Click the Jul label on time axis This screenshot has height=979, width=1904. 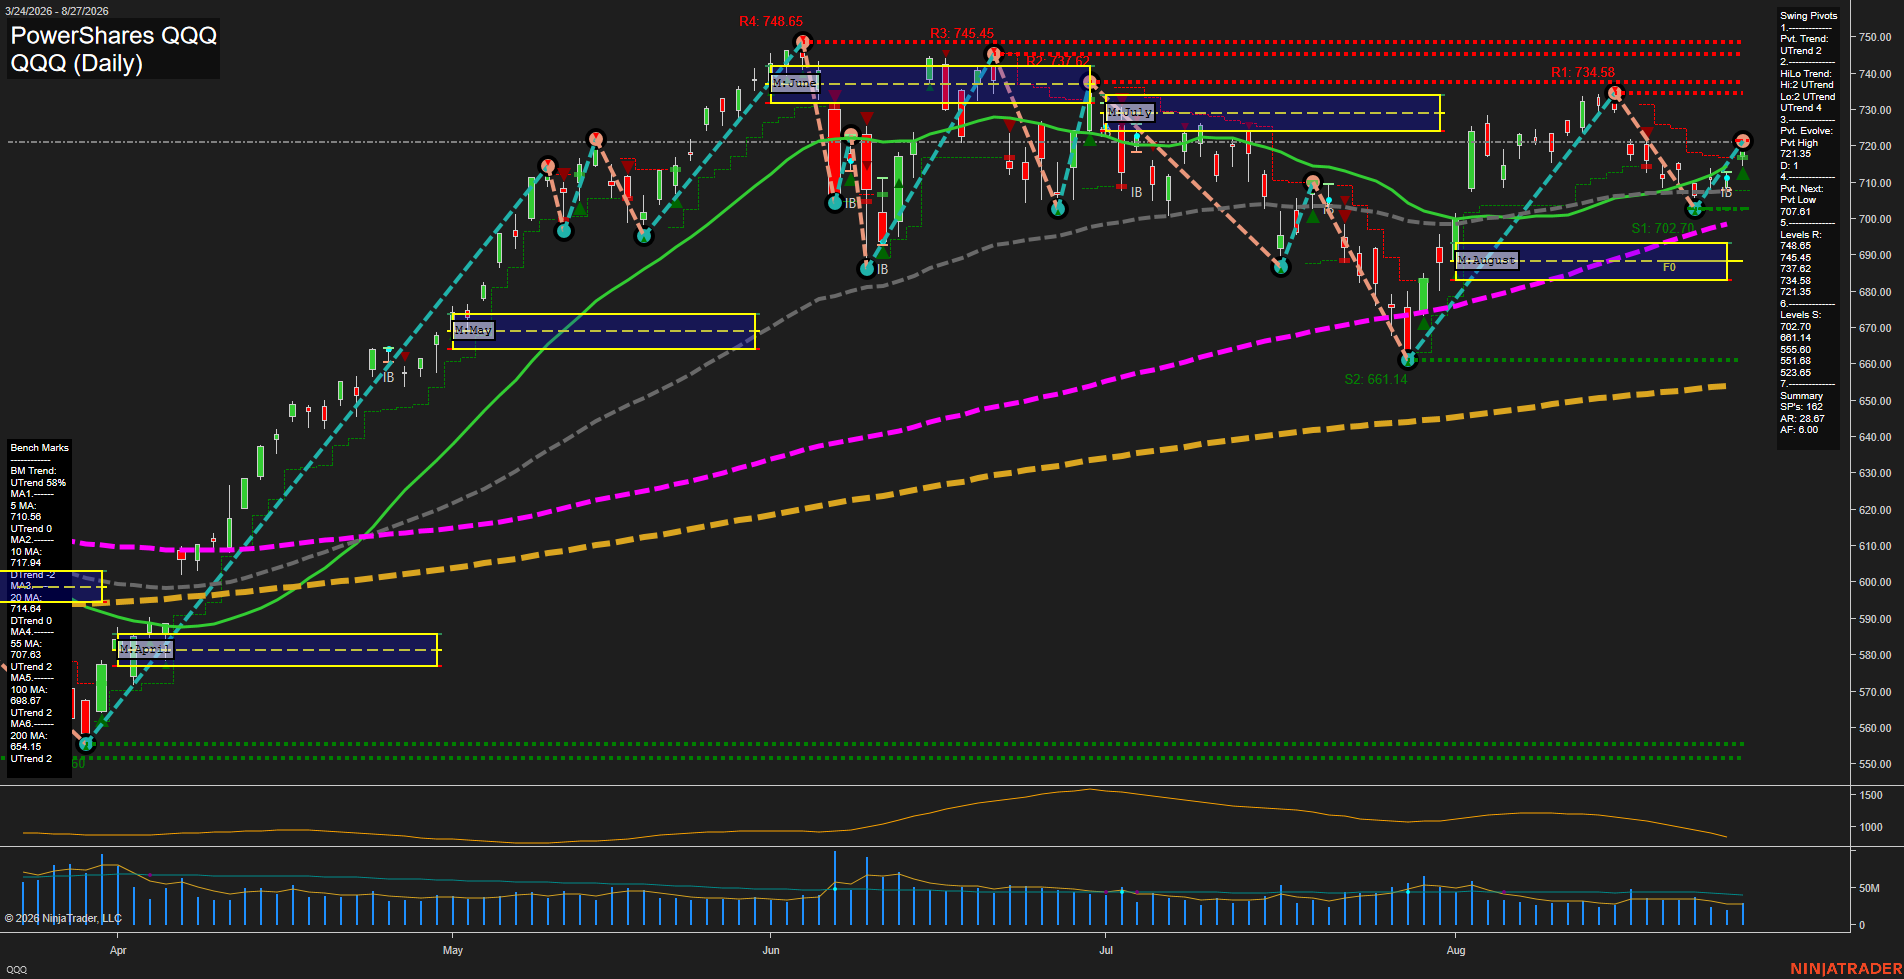[1106, 950]
